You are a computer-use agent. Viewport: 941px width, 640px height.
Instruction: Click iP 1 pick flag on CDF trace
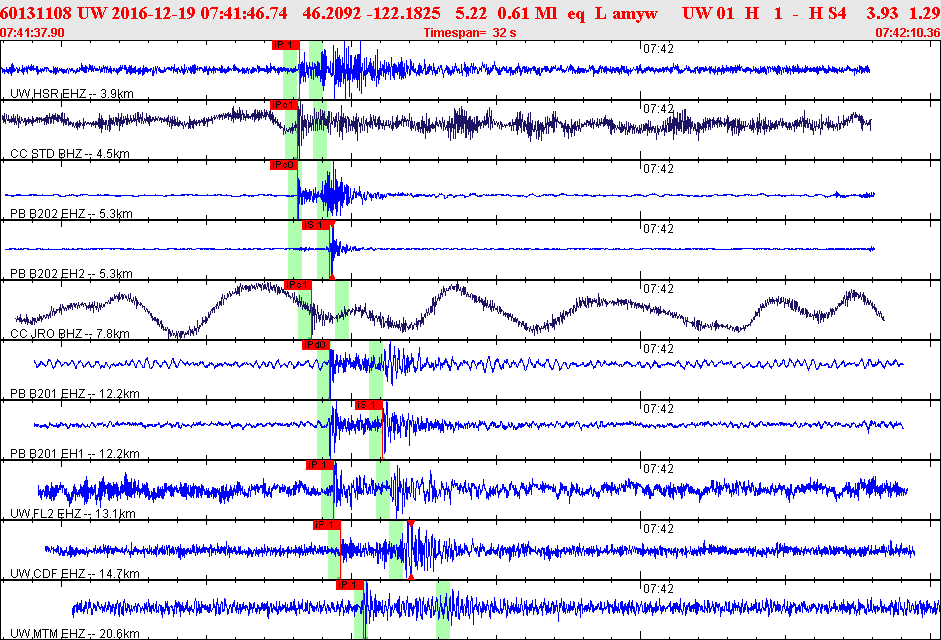326,525
